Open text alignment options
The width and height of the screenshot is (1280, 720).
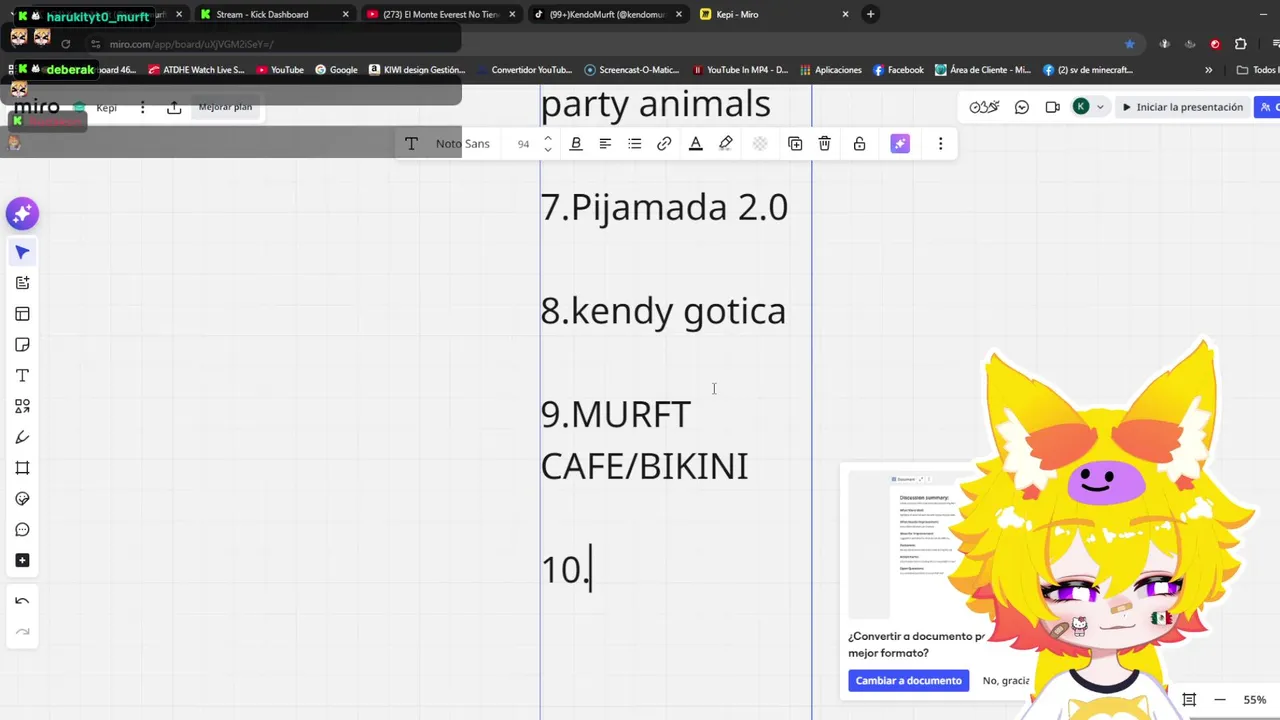[x=605, y=144]
